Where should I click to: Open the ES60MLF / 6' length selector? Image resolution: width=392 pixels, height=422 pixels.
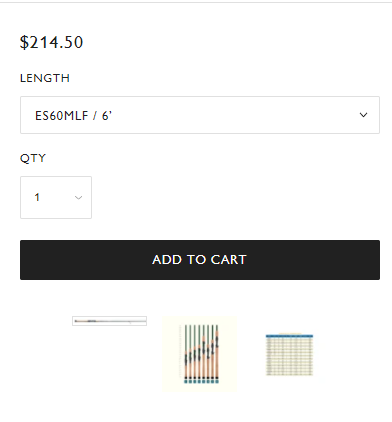point(200,115)
